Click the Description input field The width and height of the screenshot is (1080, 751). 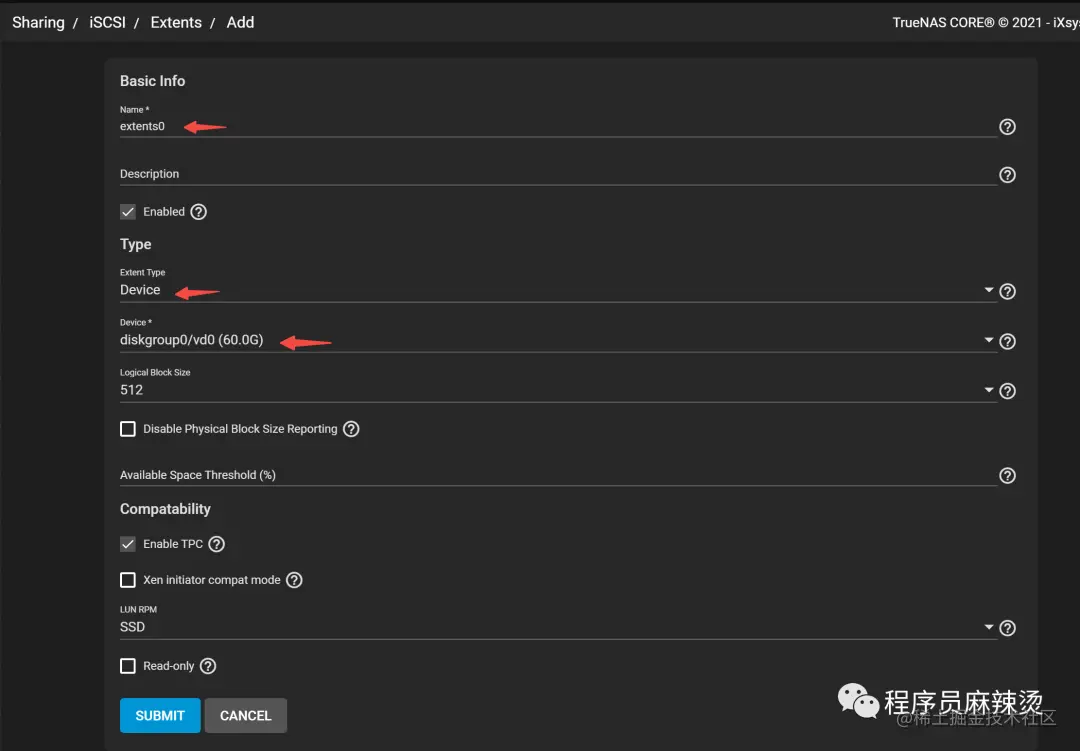(558, 174)
